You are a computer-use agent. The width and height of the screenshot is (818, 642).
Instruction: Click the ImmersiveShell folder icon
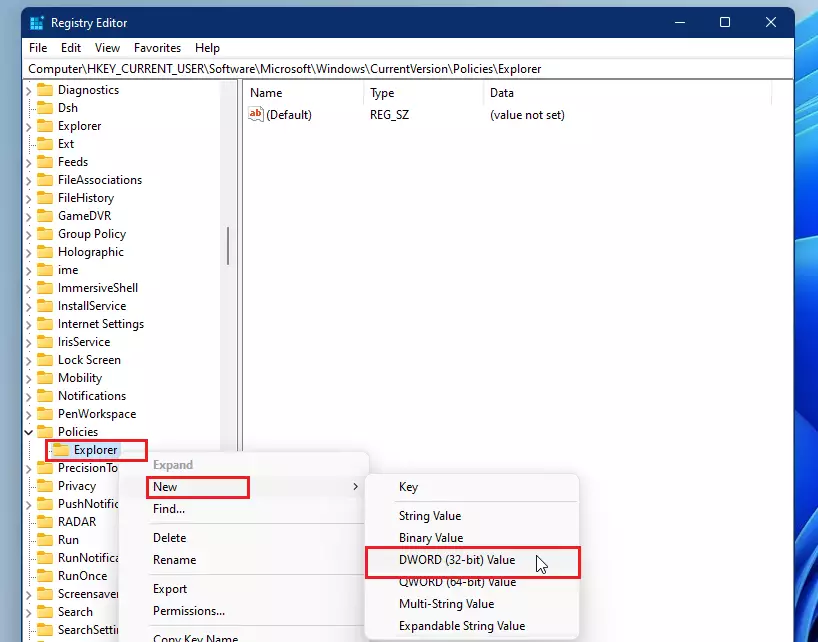point(45,288)
